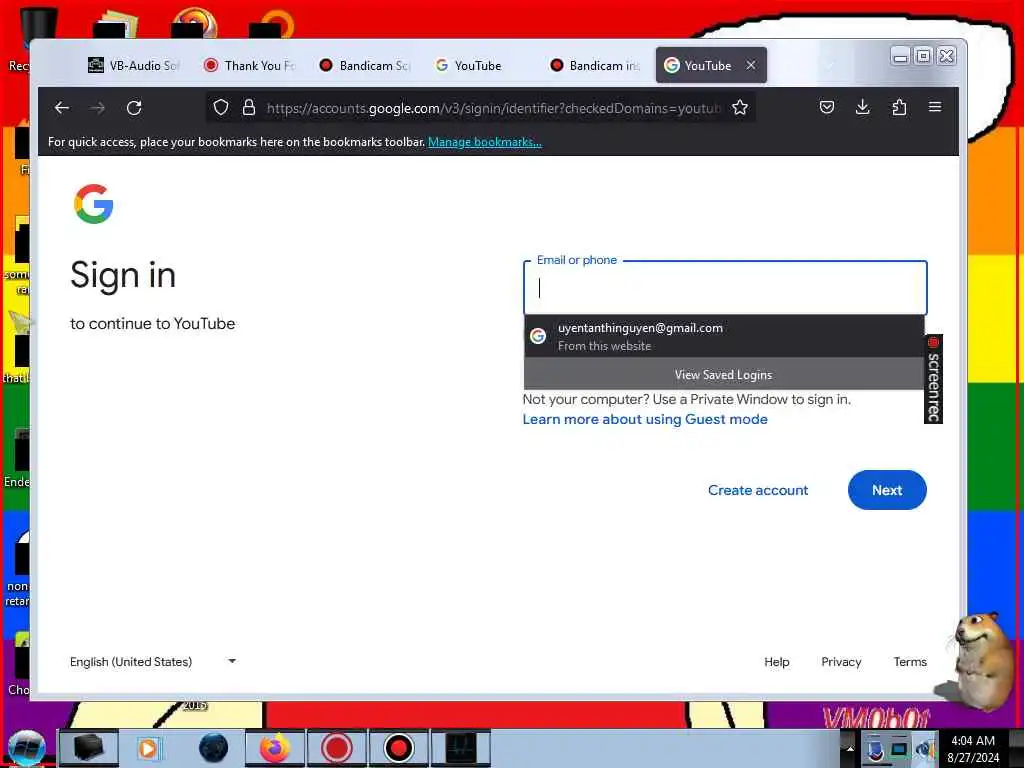Click the padlock site info icon
The height and width of the screenshot is (768, 1024).
click(x=249, y=107)
